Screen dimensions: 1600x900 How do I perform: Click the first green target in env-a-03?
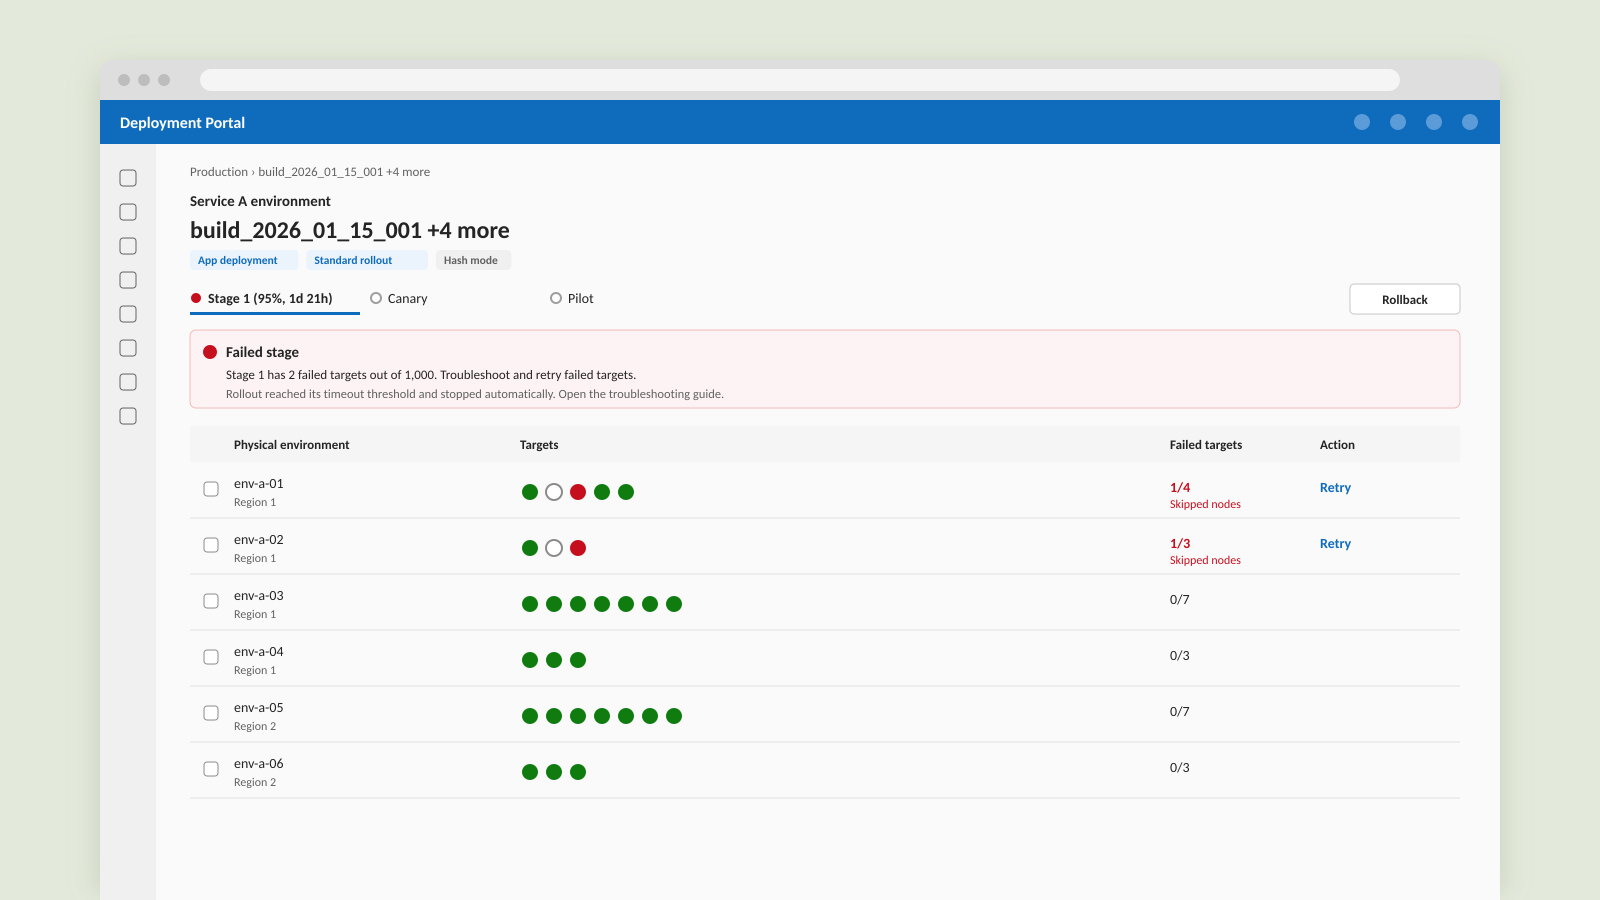530,604
